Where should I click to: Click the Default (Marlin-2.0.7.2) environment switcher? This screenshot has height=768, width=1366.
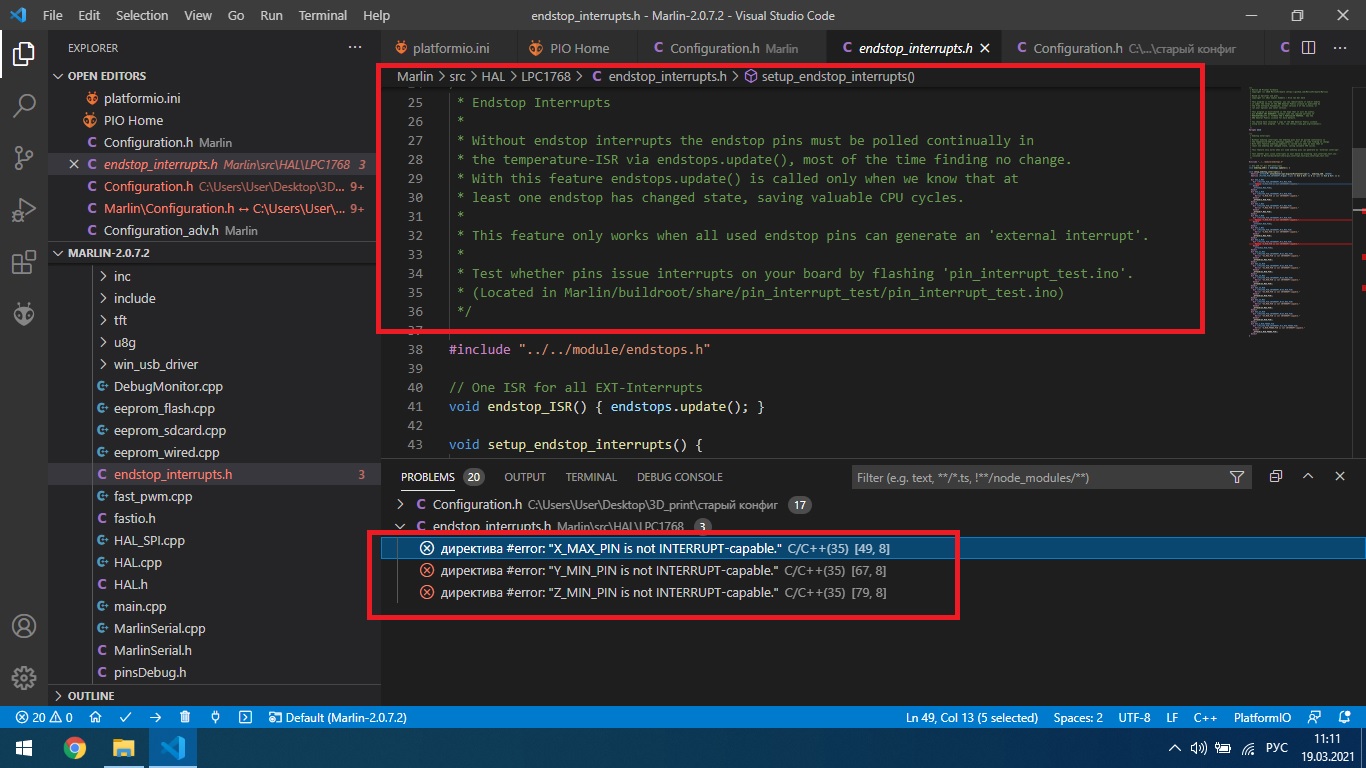[338, 717]
